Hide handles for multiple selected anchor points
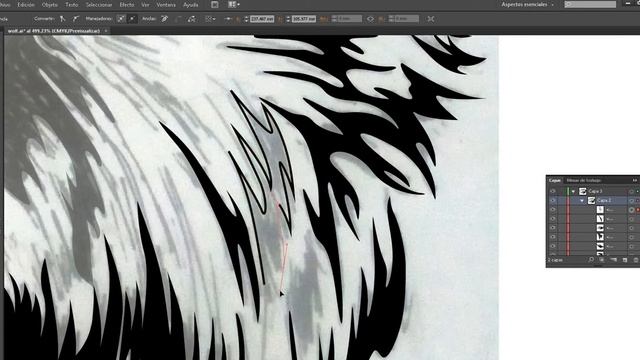 point(133,19)
